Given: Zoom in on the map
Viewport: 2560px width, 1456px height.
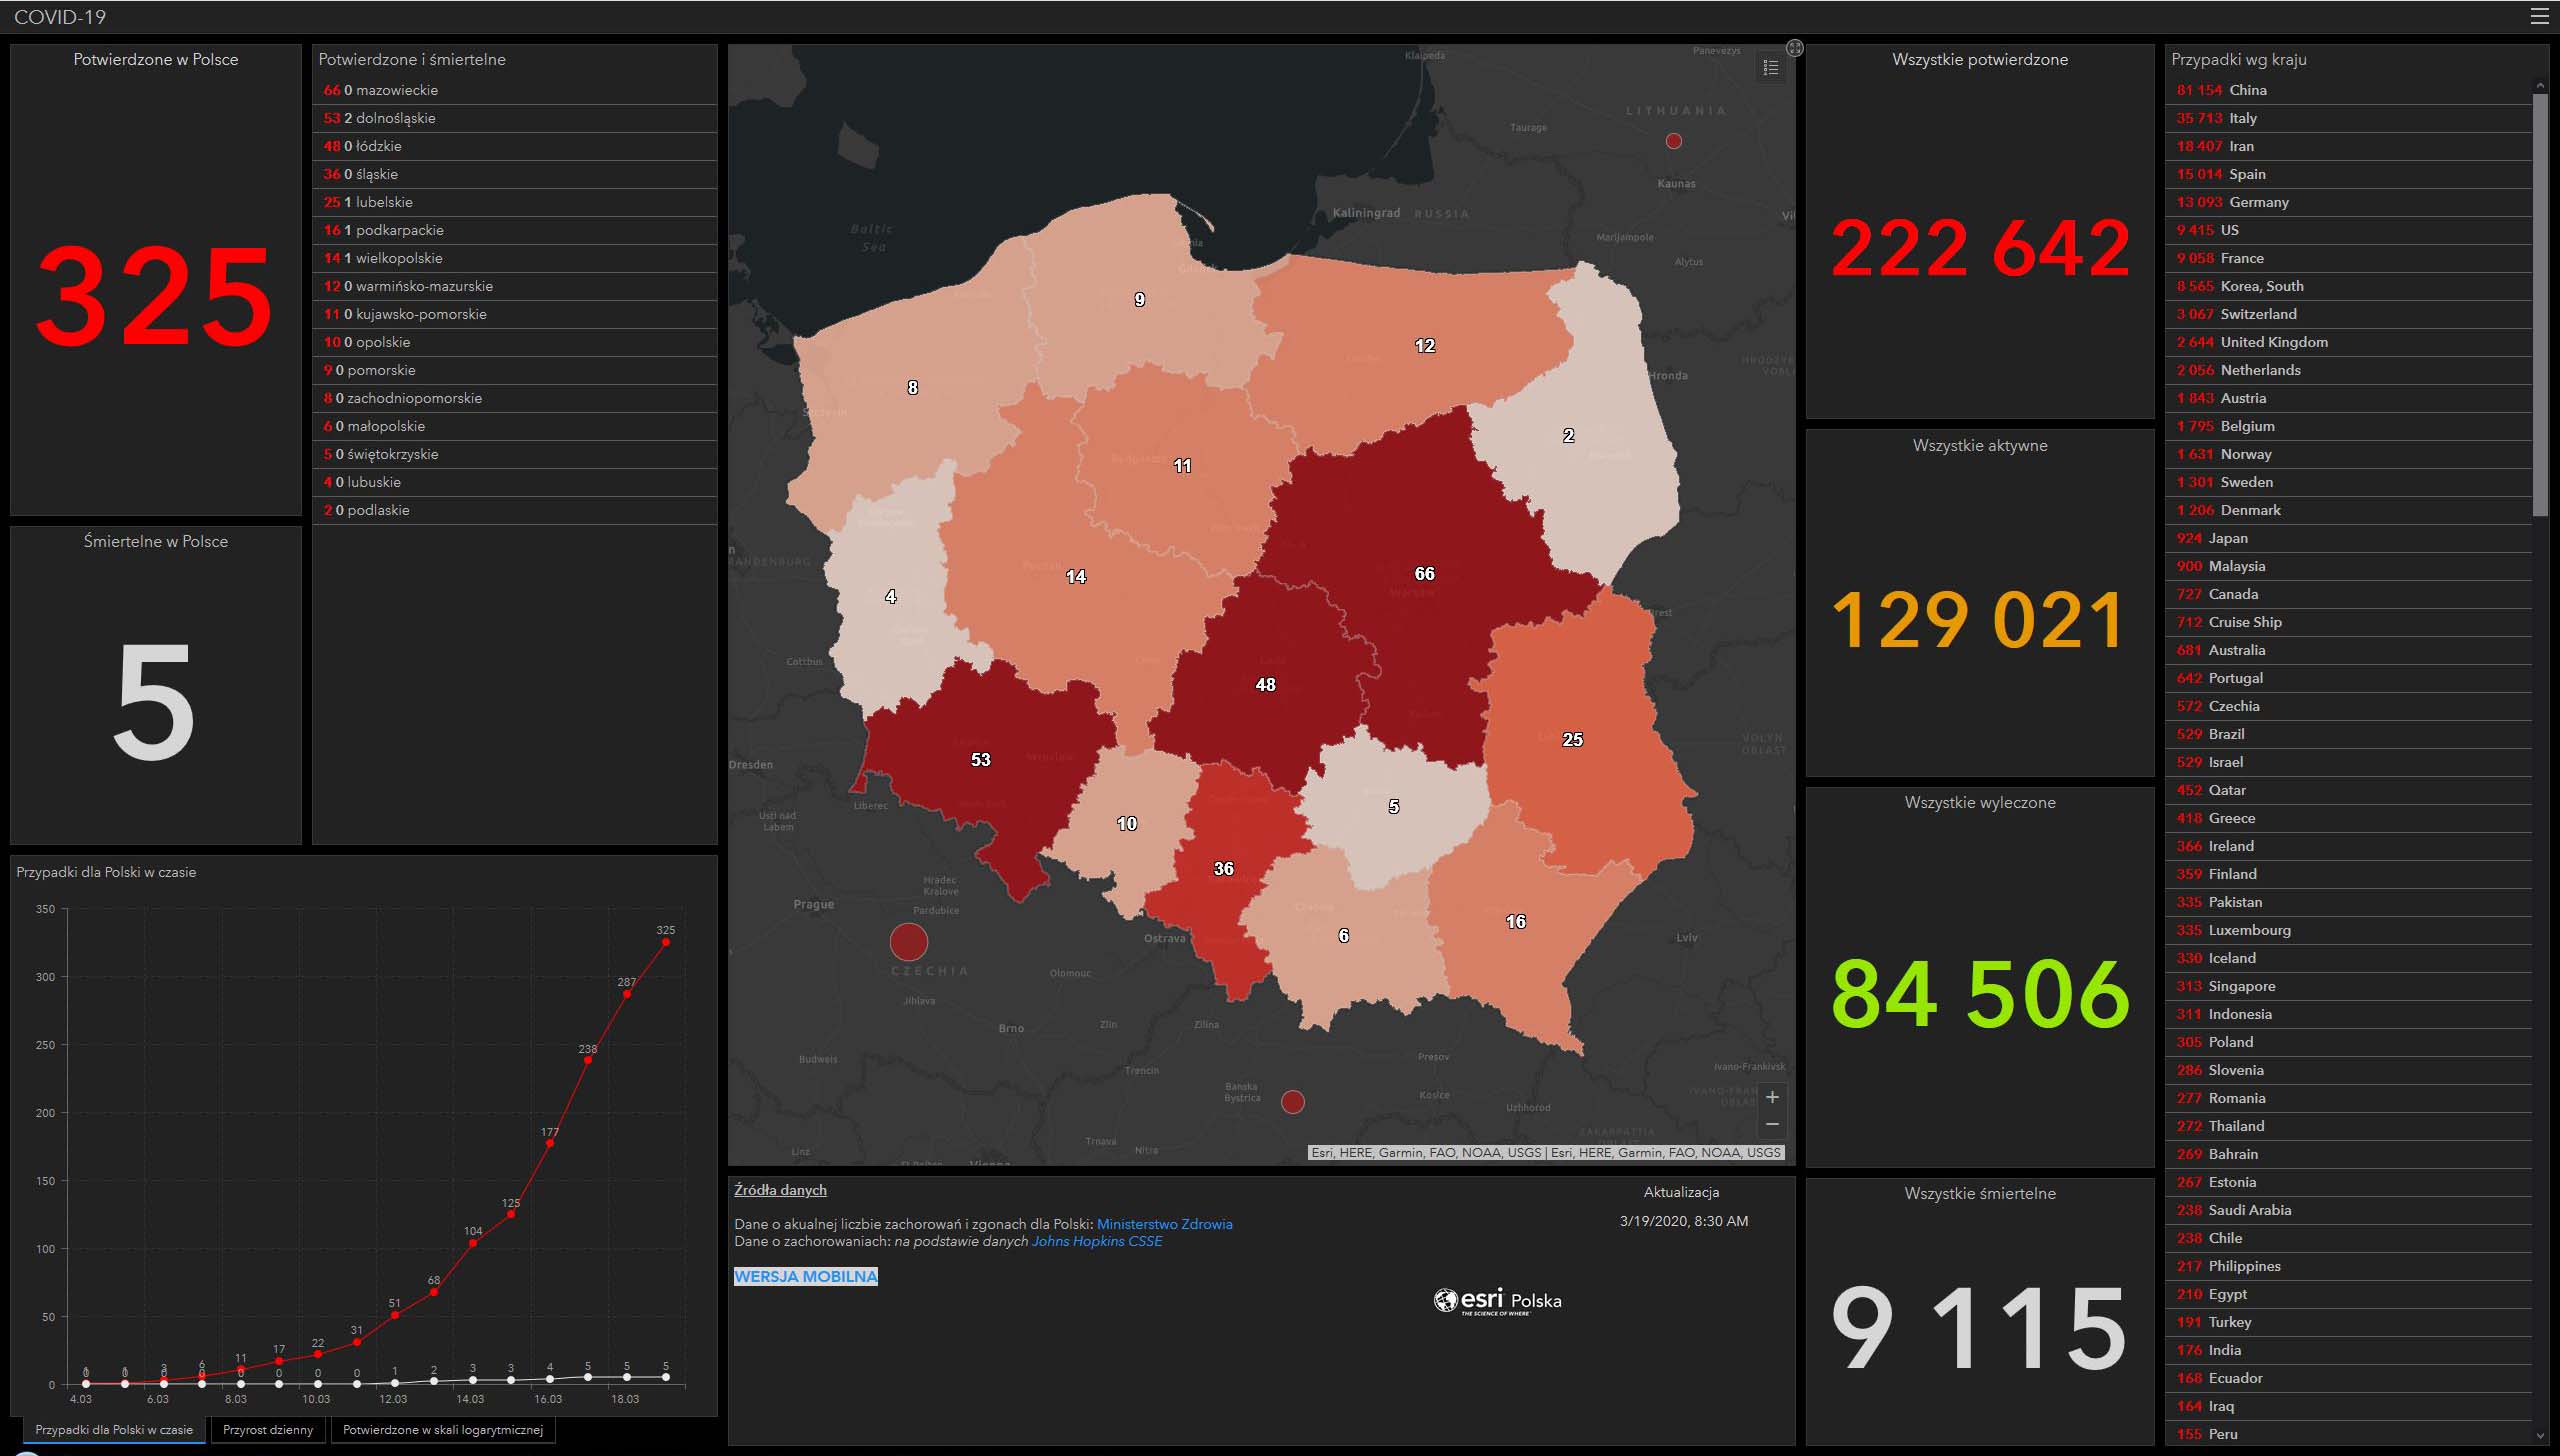Looking at the screenshot, I should pos(1772,1097).
